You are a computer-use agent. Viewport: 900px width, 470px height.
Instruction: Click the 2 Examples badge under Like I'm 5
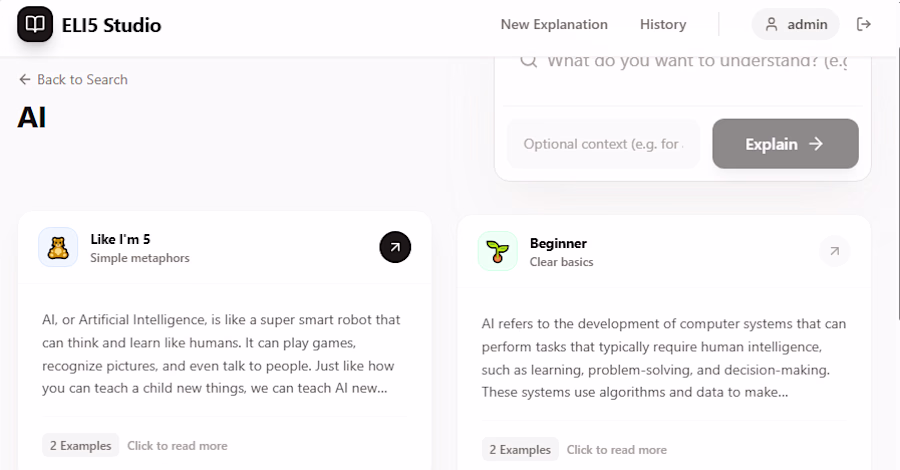pyautogui.click(x=80, y=445)
